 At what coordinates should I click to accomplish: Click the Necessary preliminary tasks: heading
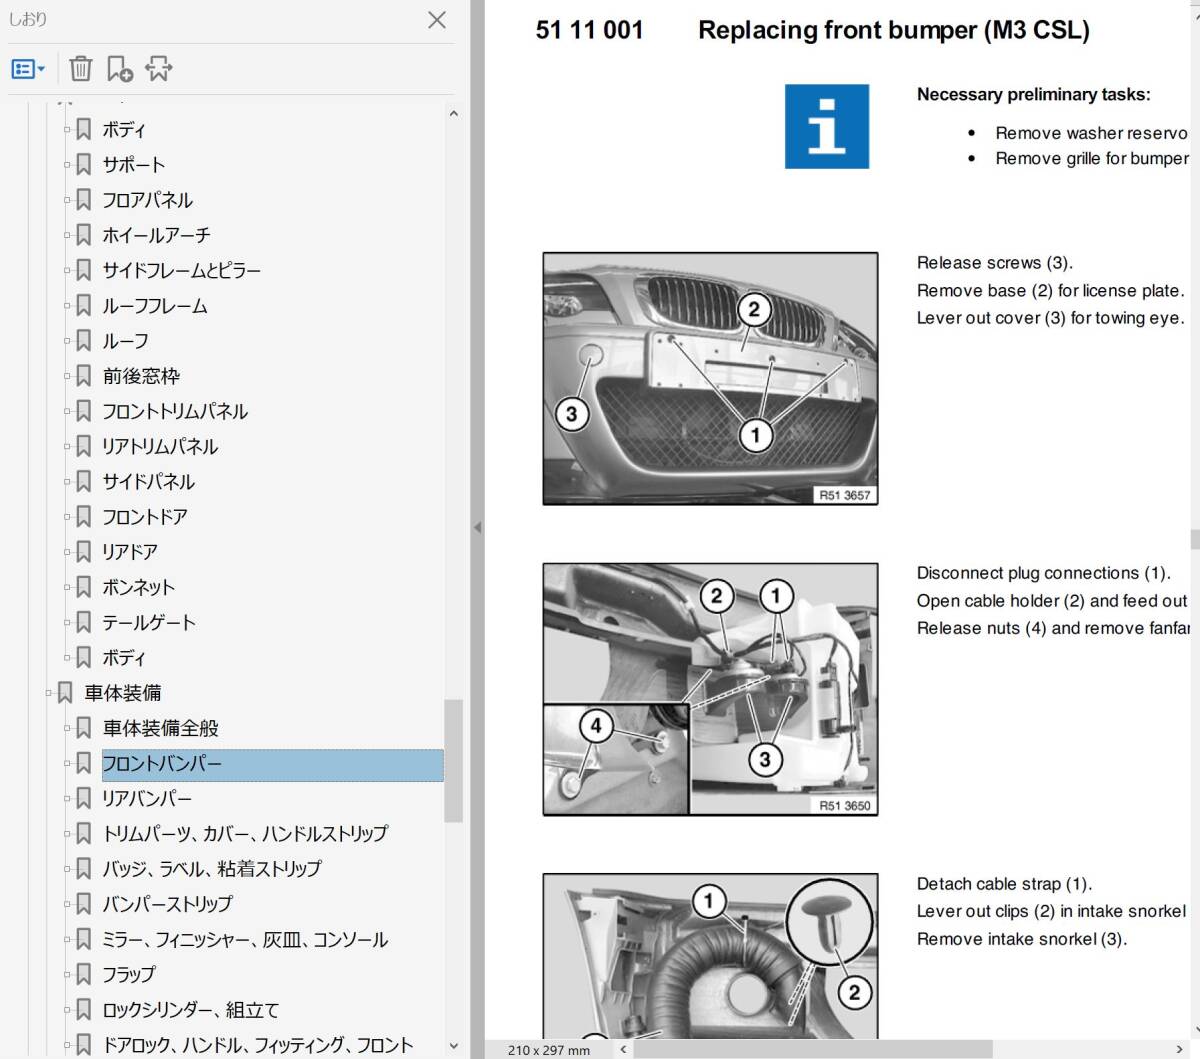coord(1034,95)
